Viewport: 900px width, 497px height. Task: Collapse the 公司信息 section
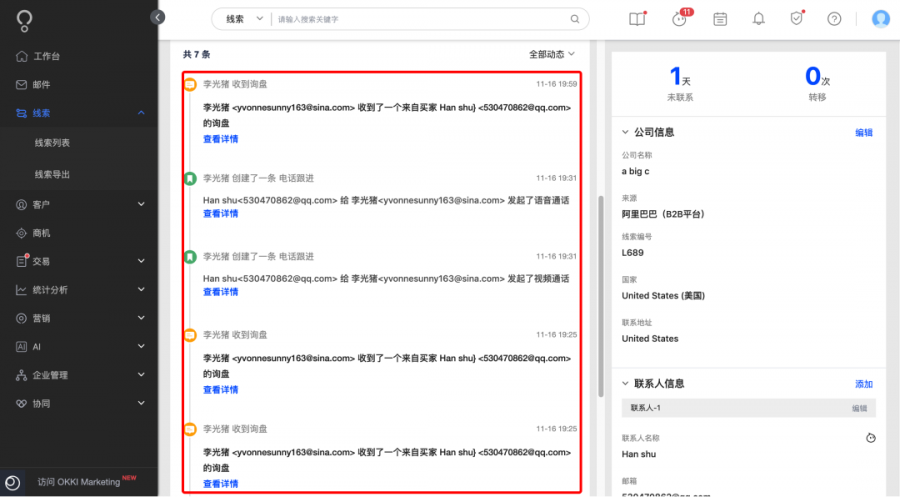coord(625,132)
